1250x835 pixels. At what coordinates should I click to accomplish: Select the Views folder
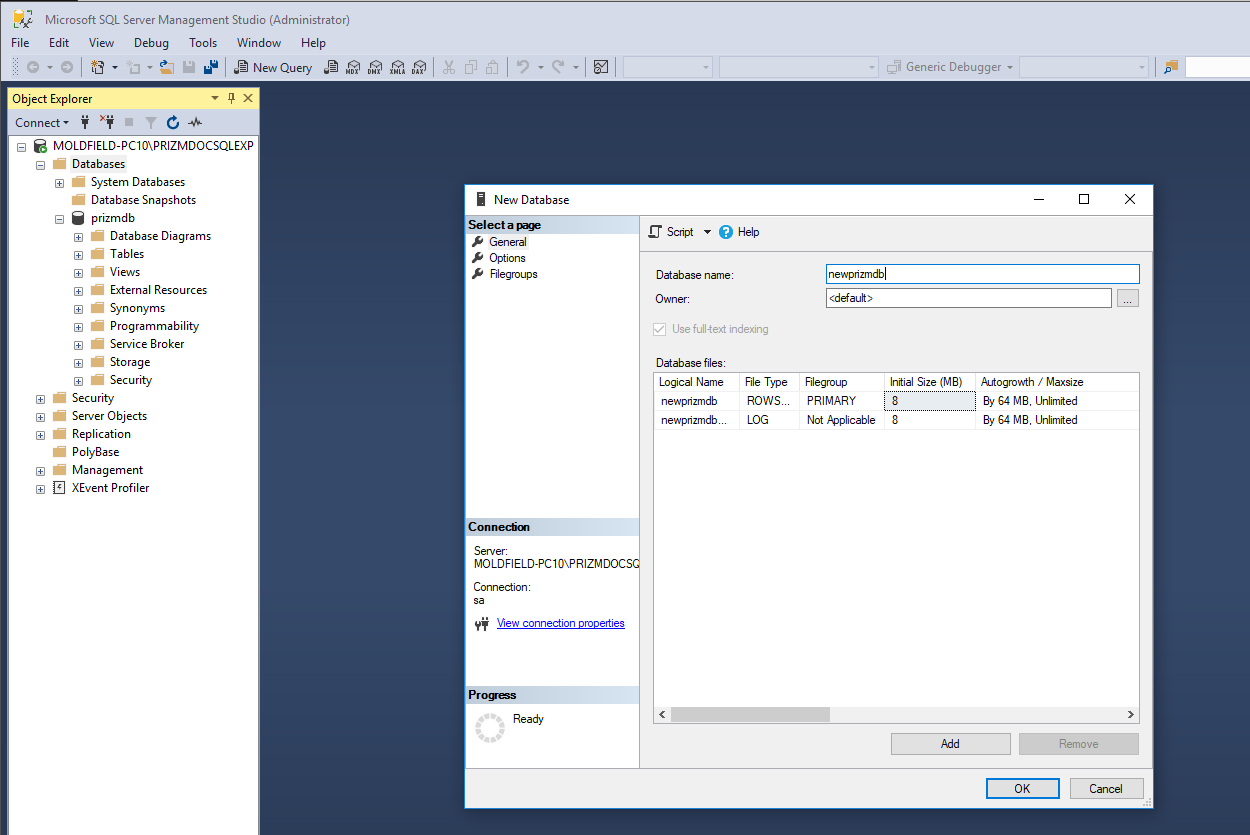tap(125, 272)
